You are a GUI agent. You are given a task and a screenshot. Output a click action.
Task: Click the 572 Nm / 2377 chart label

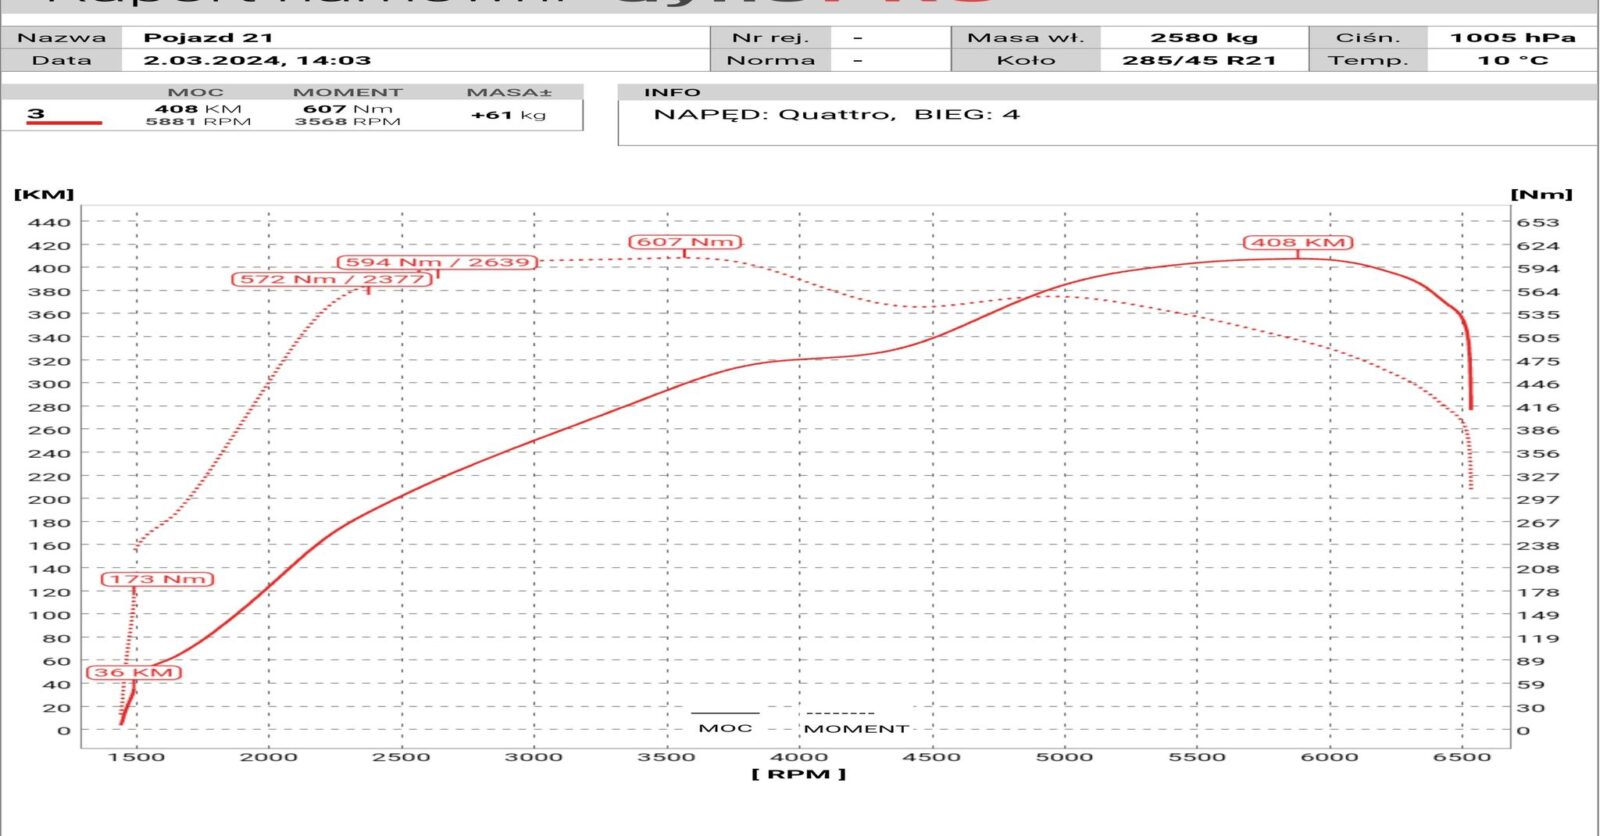[332, 279]
